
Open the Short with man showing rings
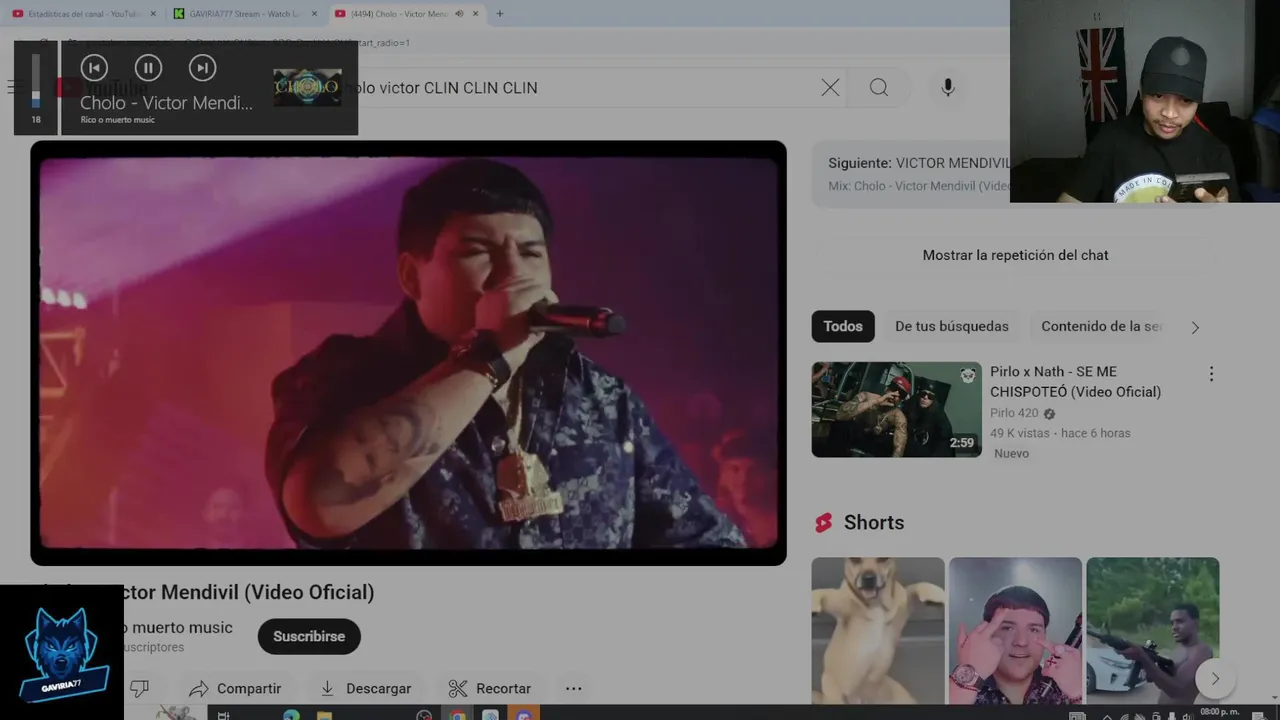click(x=1015, y=631)
